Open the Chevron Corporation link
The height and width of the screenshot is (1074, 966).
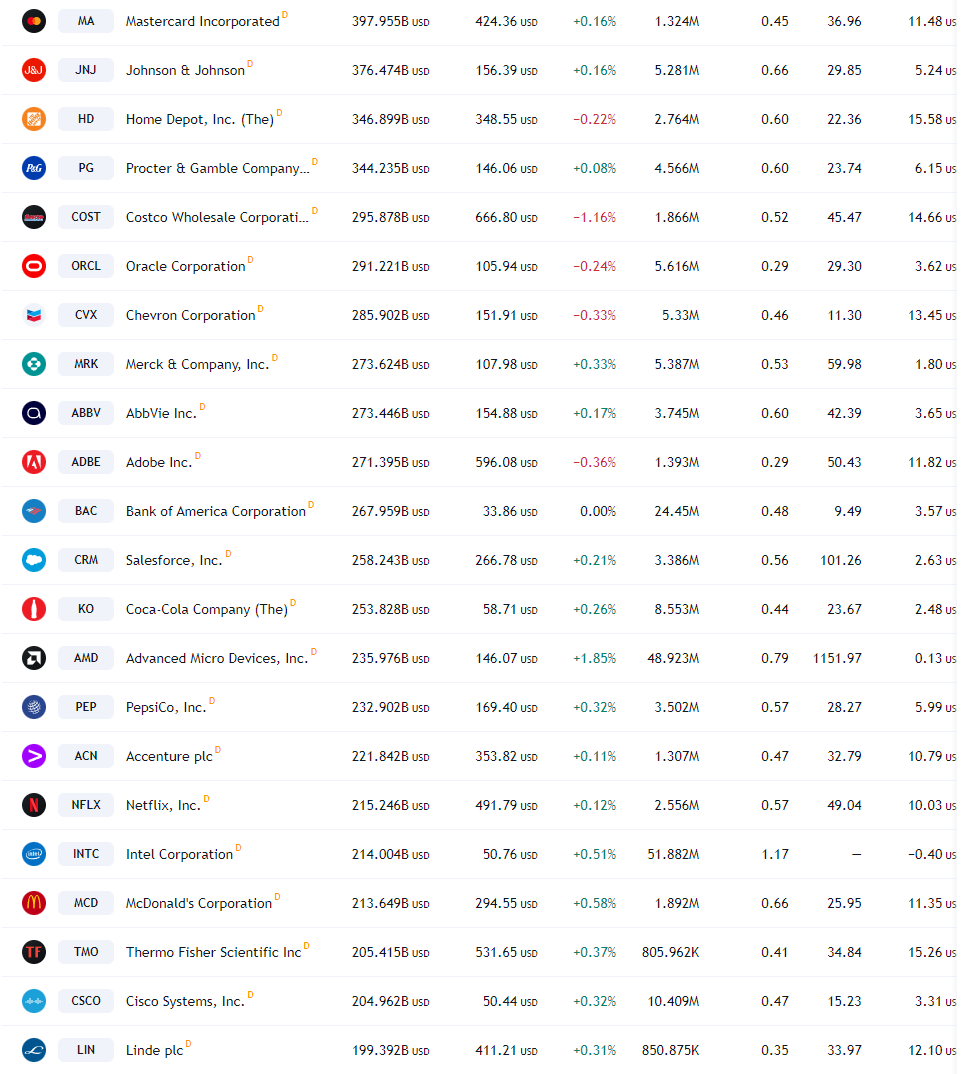(190, 315)
